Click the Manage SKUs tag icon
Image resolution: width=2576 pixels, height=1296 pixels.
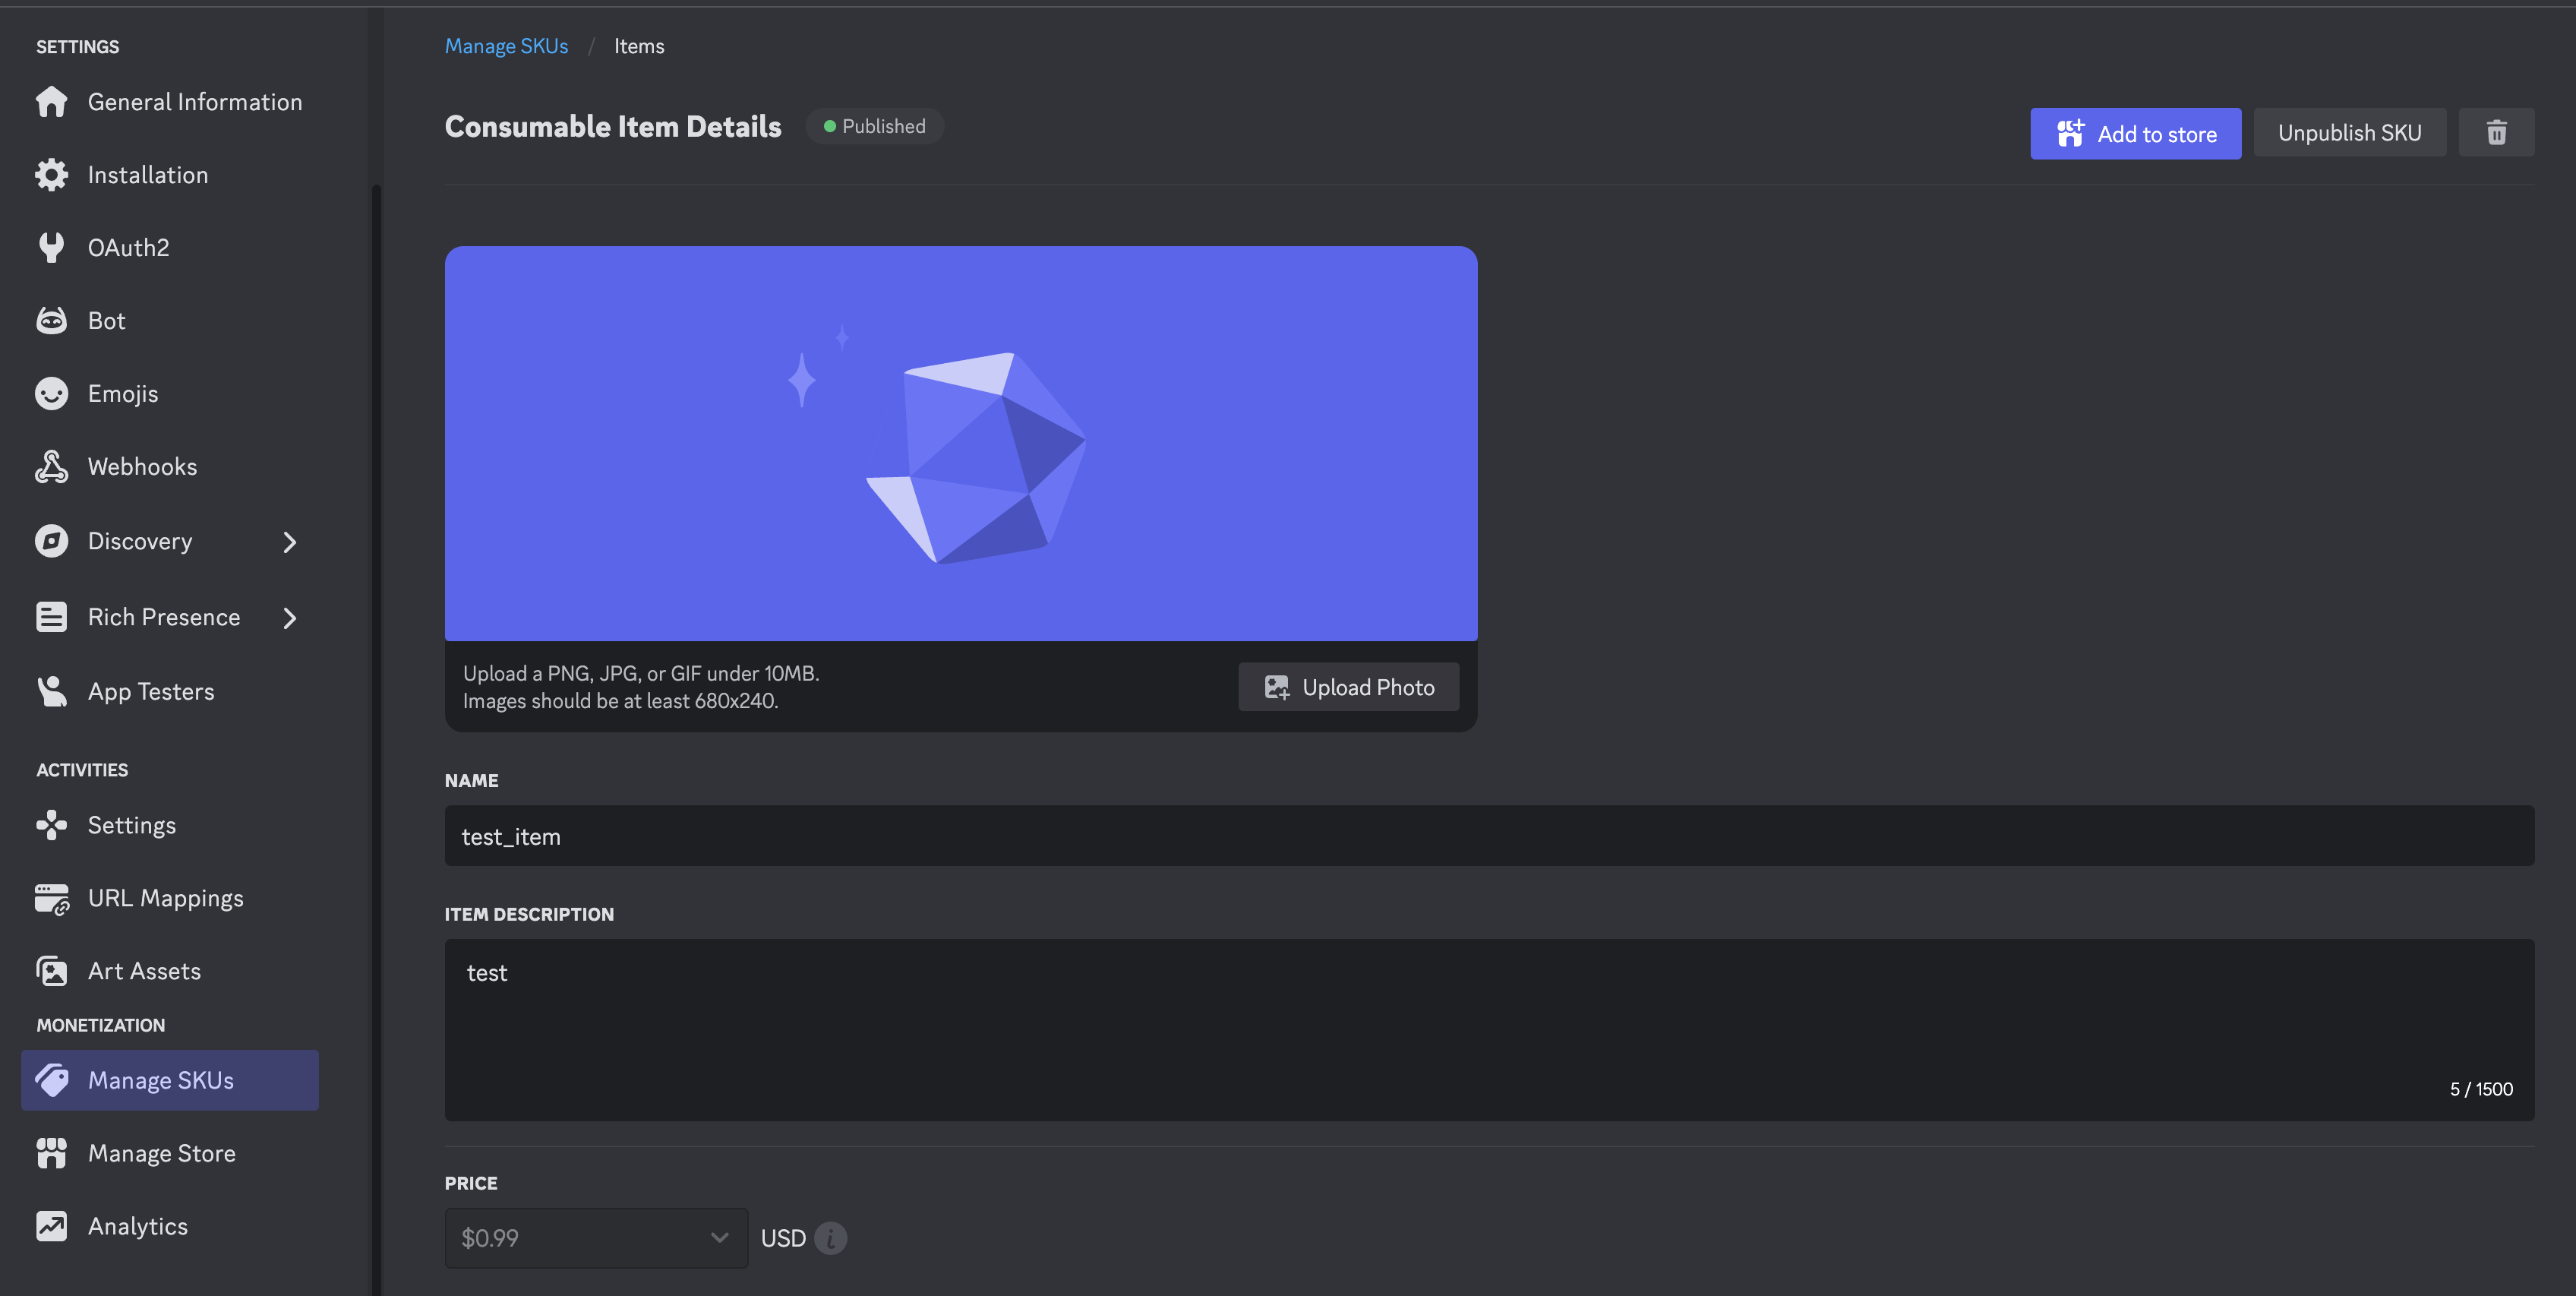coord(51,1080)
